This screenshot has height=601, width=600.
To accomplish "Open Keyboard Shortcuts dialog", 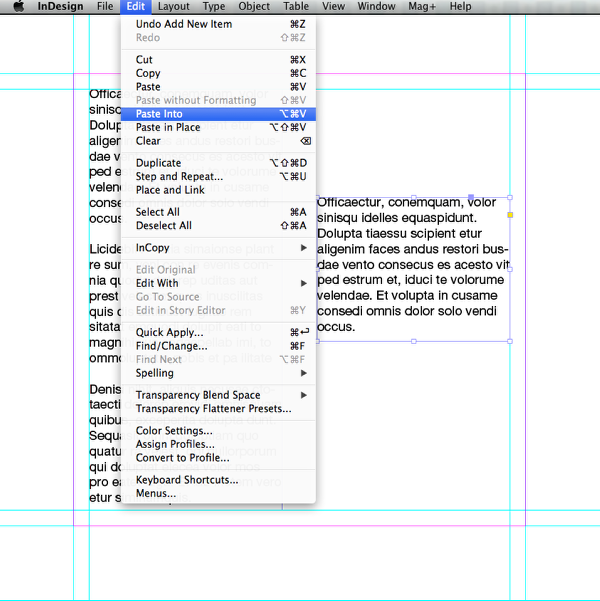I will [218, 480].
